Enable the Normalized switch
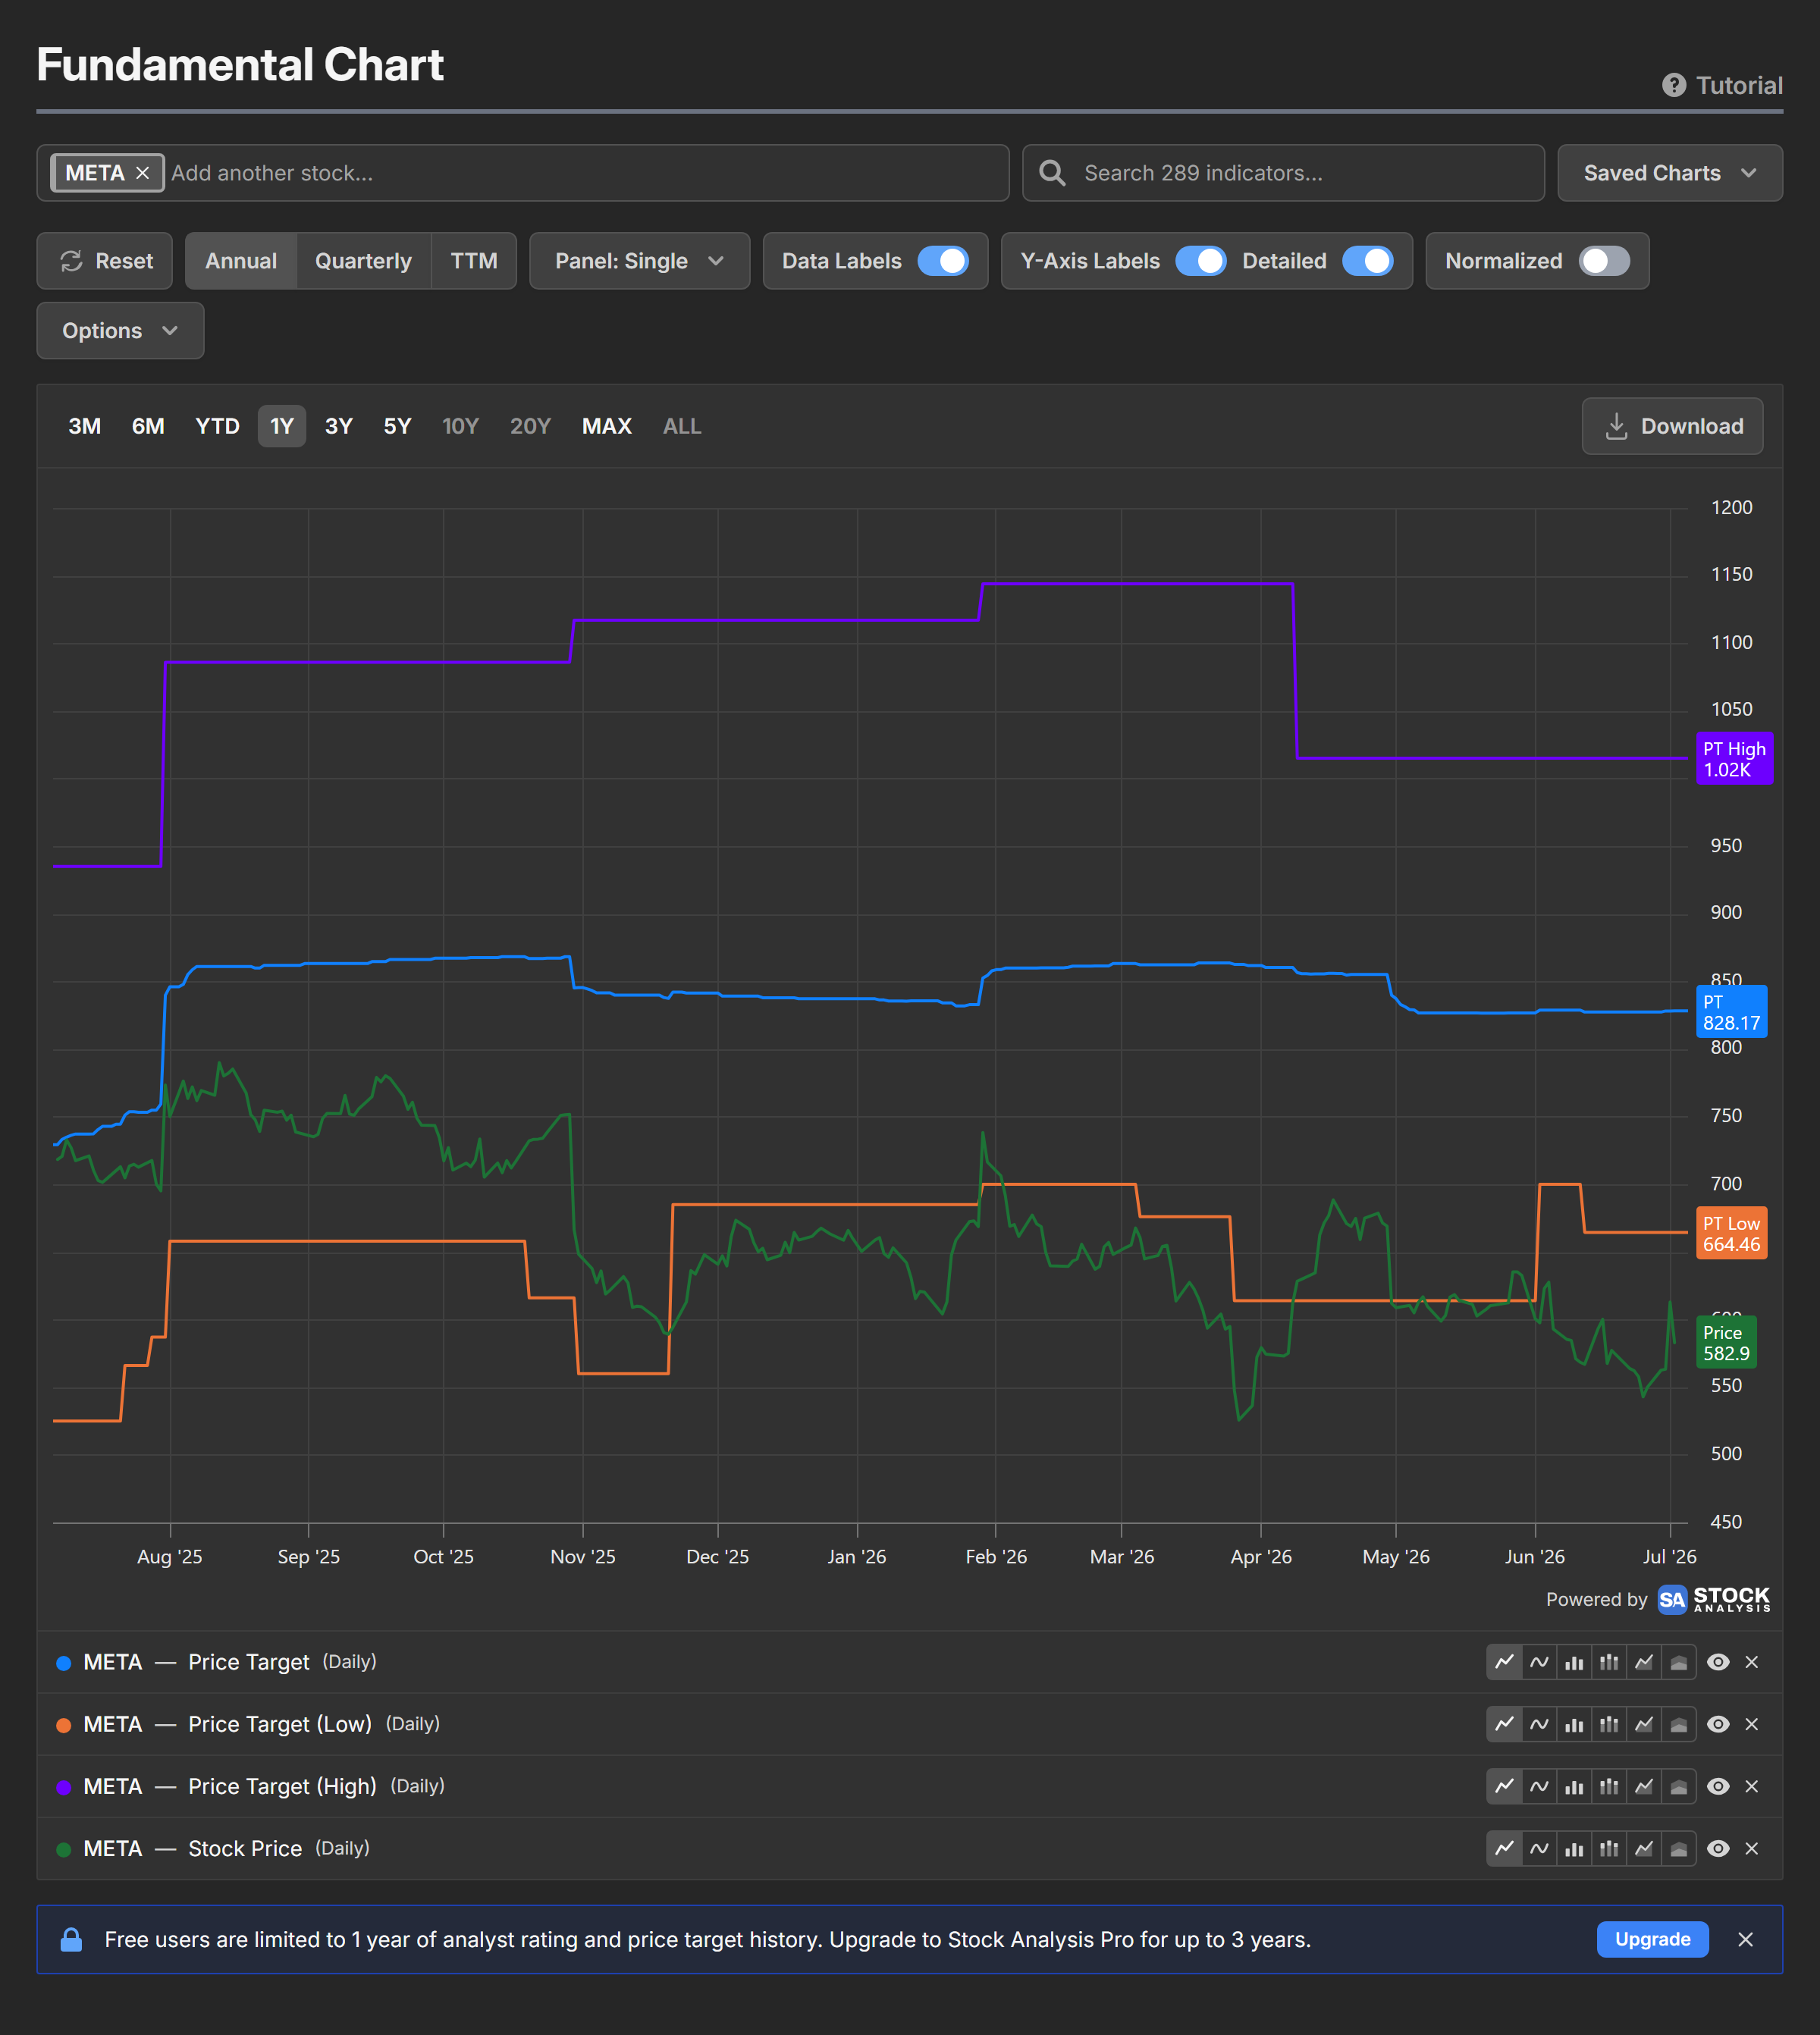The width and height of the screenshot is (1820, 2035). point(1604,261)
